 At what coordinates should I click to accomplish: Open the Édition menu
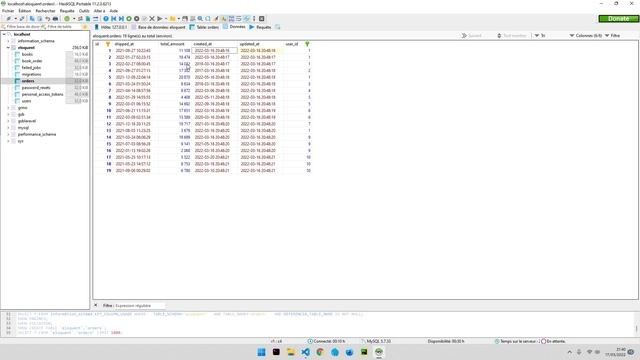[x=25, y=11]
